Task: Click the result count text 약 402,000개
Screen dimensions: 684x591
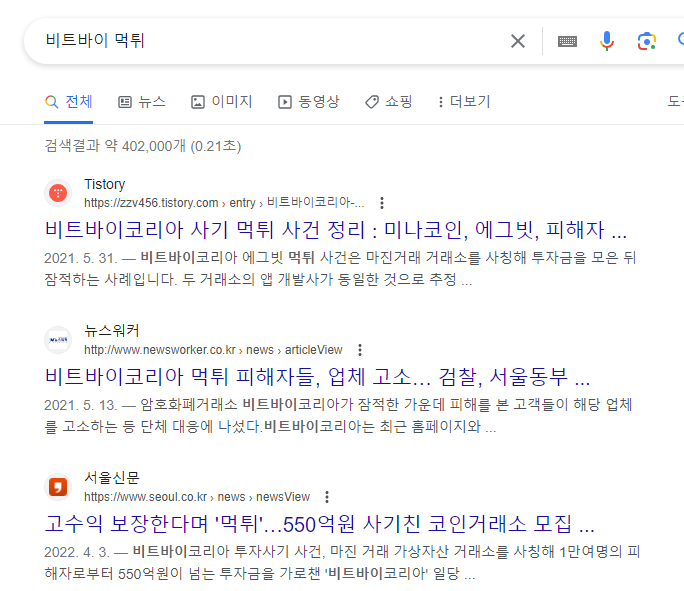Action: click(x=143, y=146)
